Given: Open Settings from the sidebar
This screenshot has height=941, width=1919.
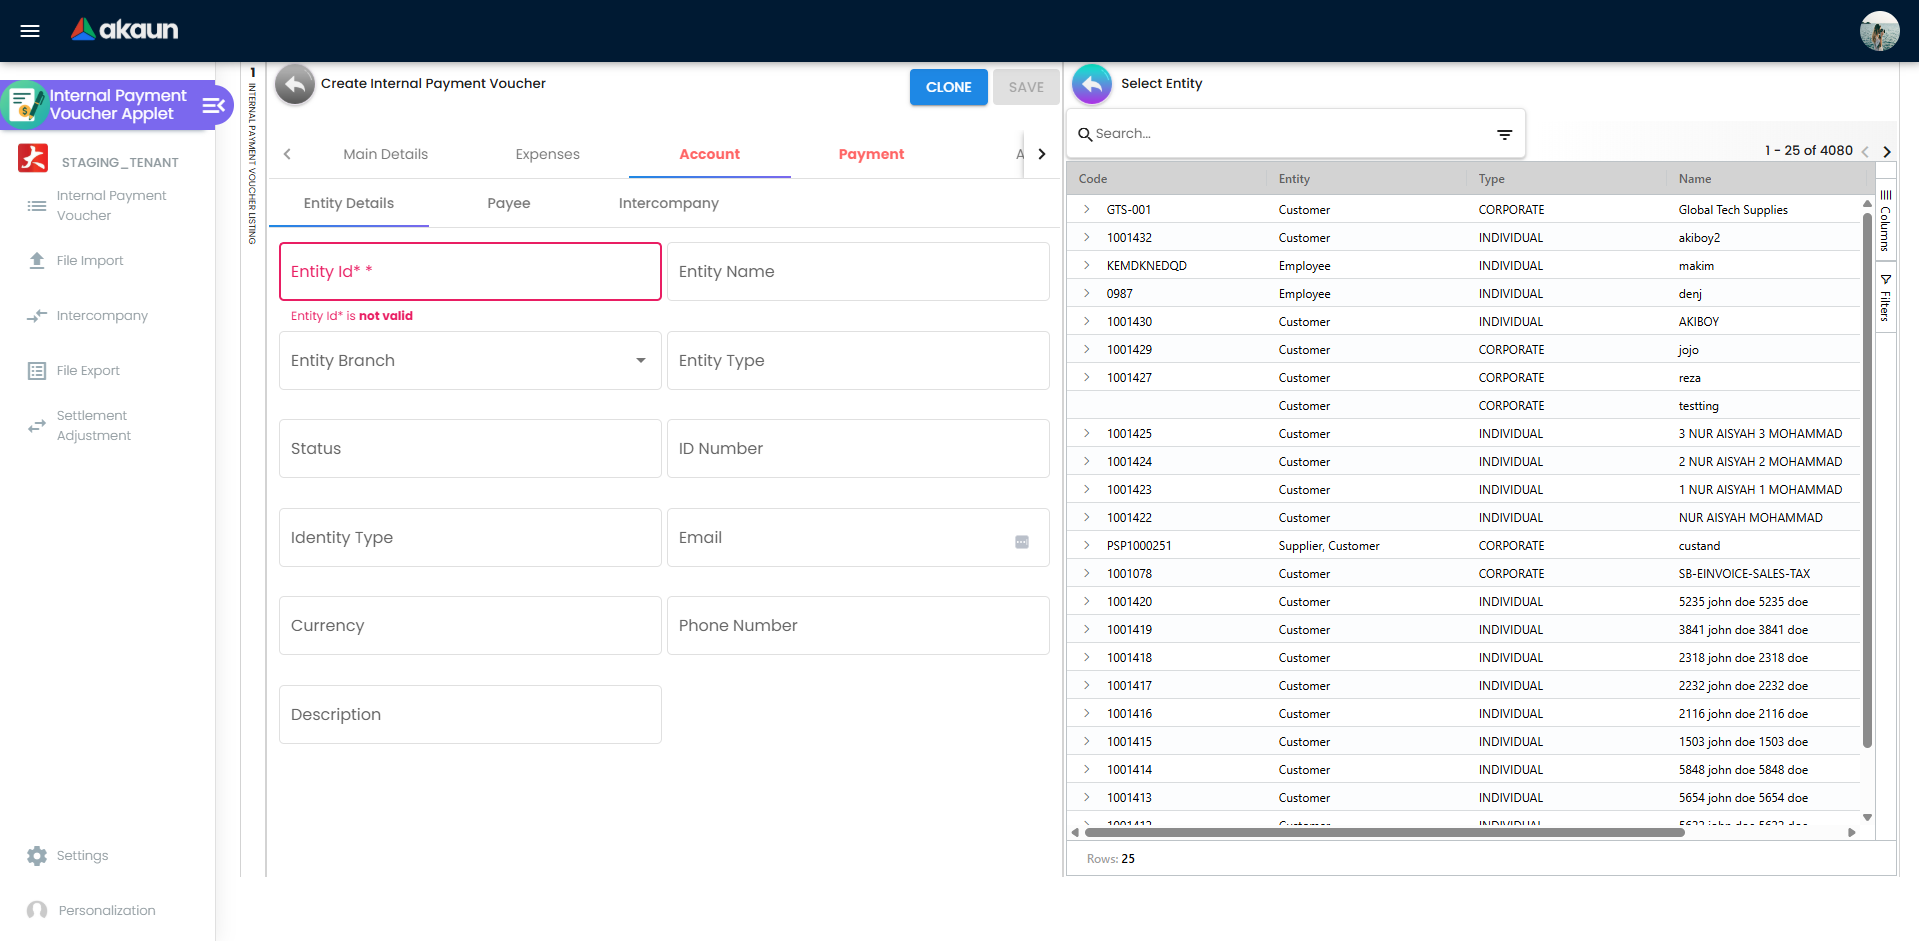Looking at the screenshot, I should click(80, 855).
